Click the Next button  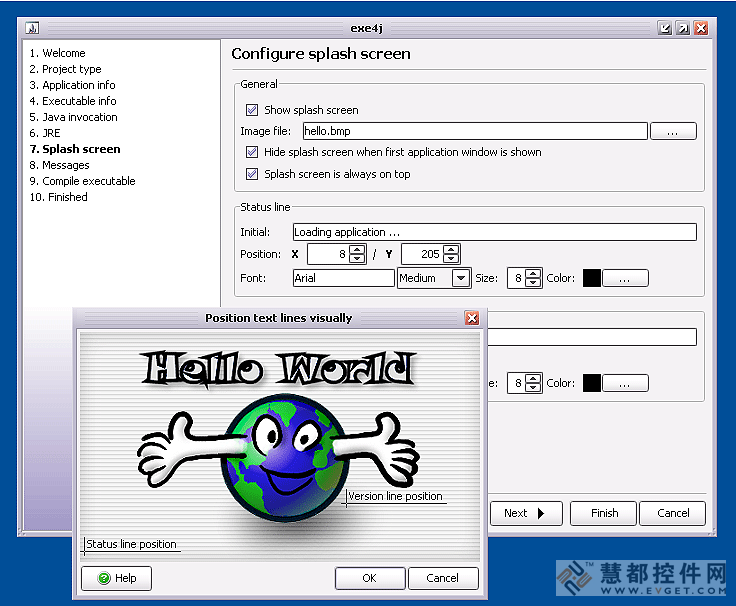[x=526, y=513]
